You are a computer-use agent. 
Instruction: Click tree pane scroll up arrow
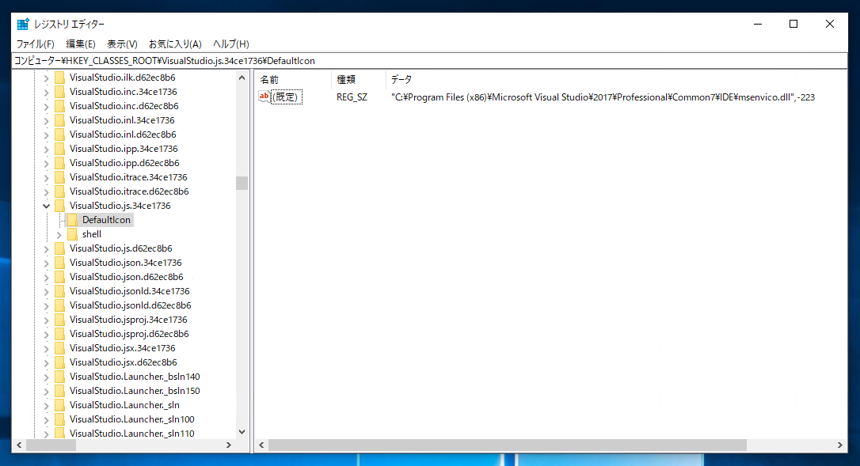coord(242,78)
